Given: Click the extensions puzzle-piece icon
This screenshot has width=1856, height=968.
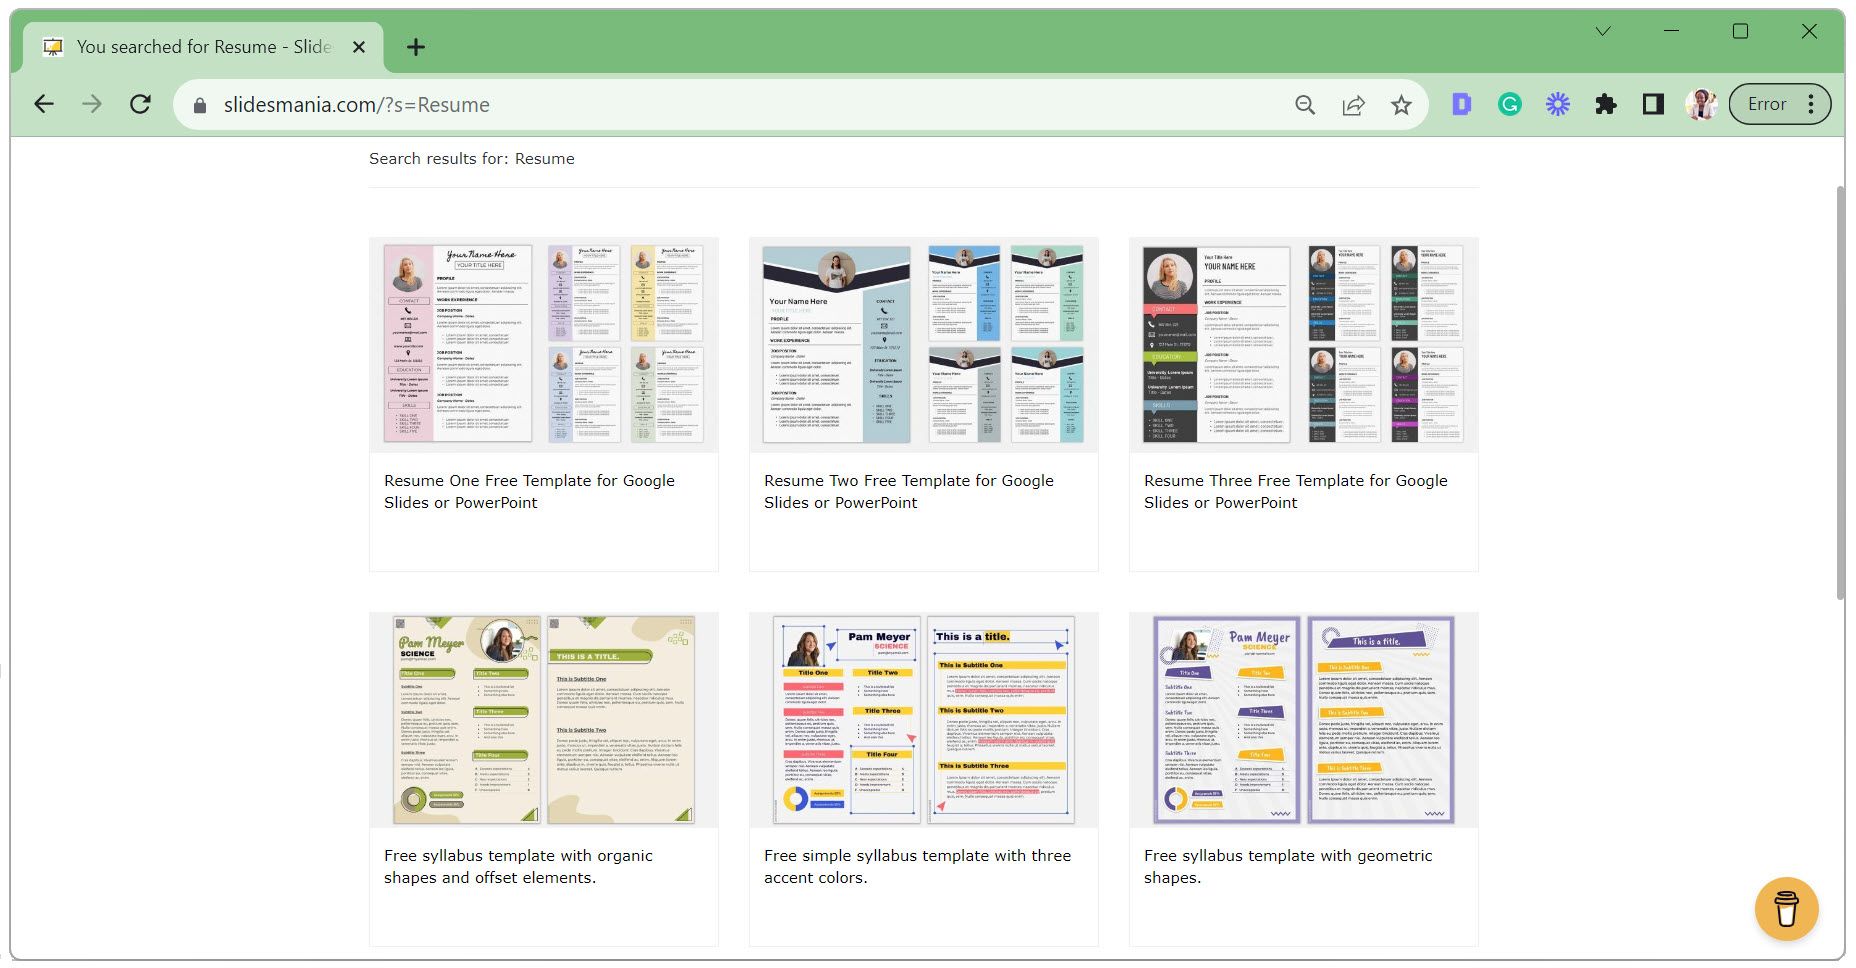Looking at the screenshot, I should (1605, 104).
